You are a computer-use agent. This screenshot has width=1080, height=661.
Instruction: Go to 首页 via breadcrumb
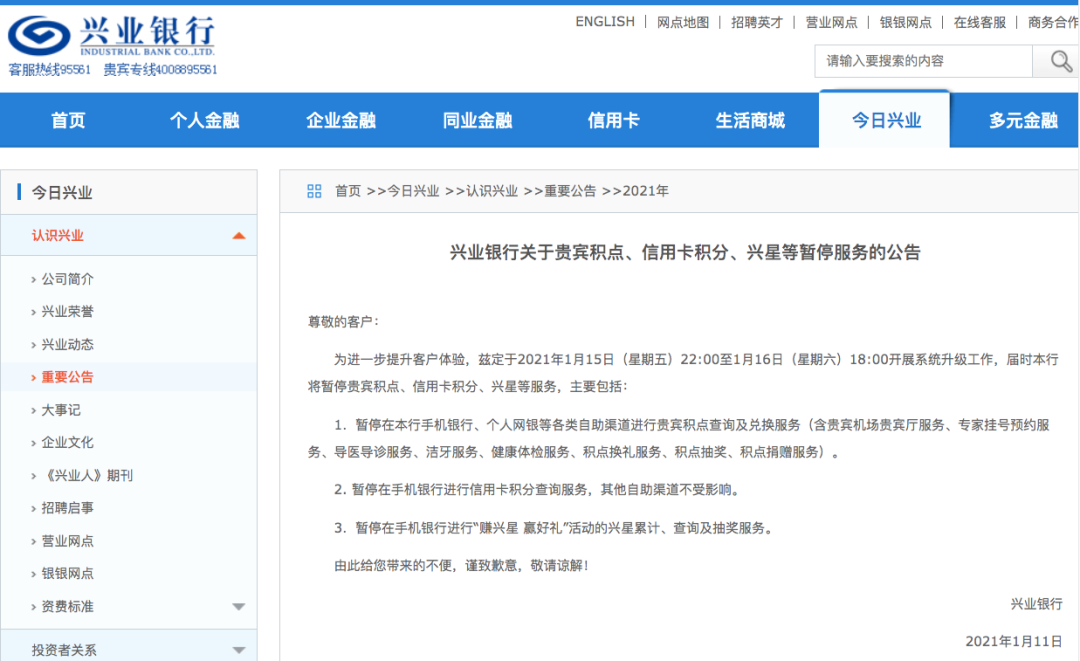pyautogui.click(x=348, y=191)
